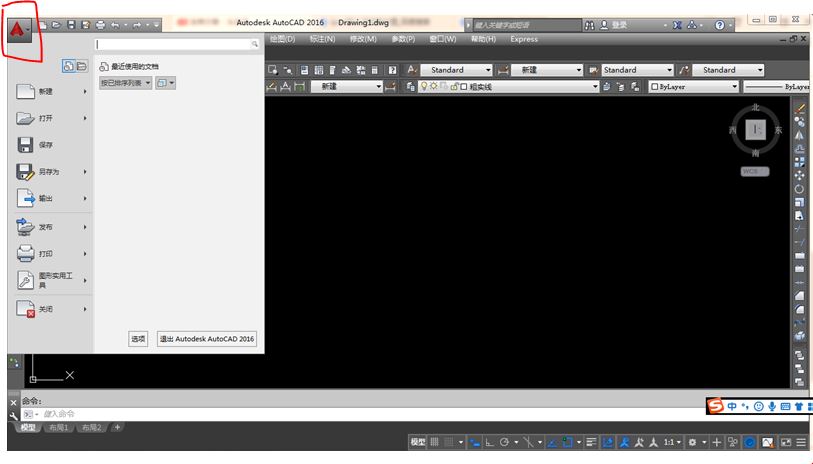This screenshot has width=813, height=464.
Task: Click the application menu search field
Action: 176,44
